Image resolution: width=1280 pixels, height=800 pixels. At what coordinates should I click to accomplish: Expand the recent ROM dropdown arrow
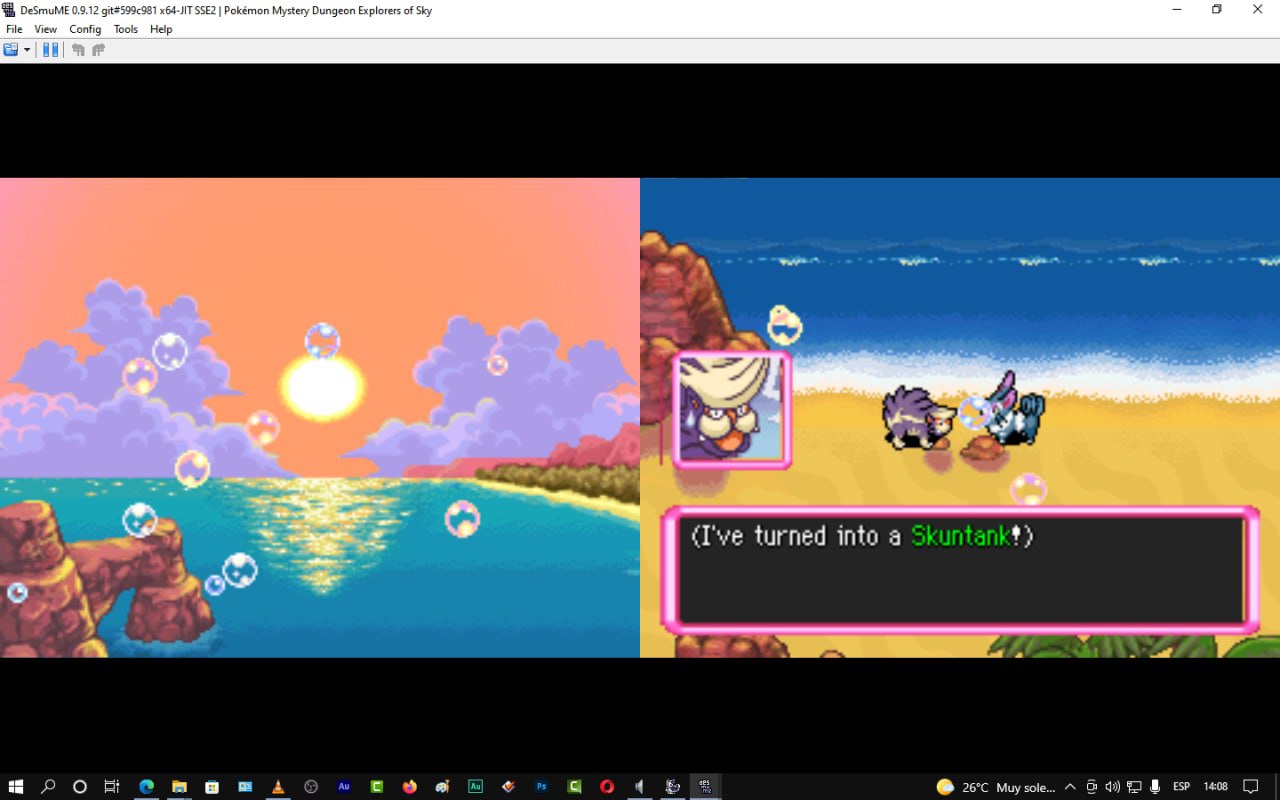[x=27, y=50]
